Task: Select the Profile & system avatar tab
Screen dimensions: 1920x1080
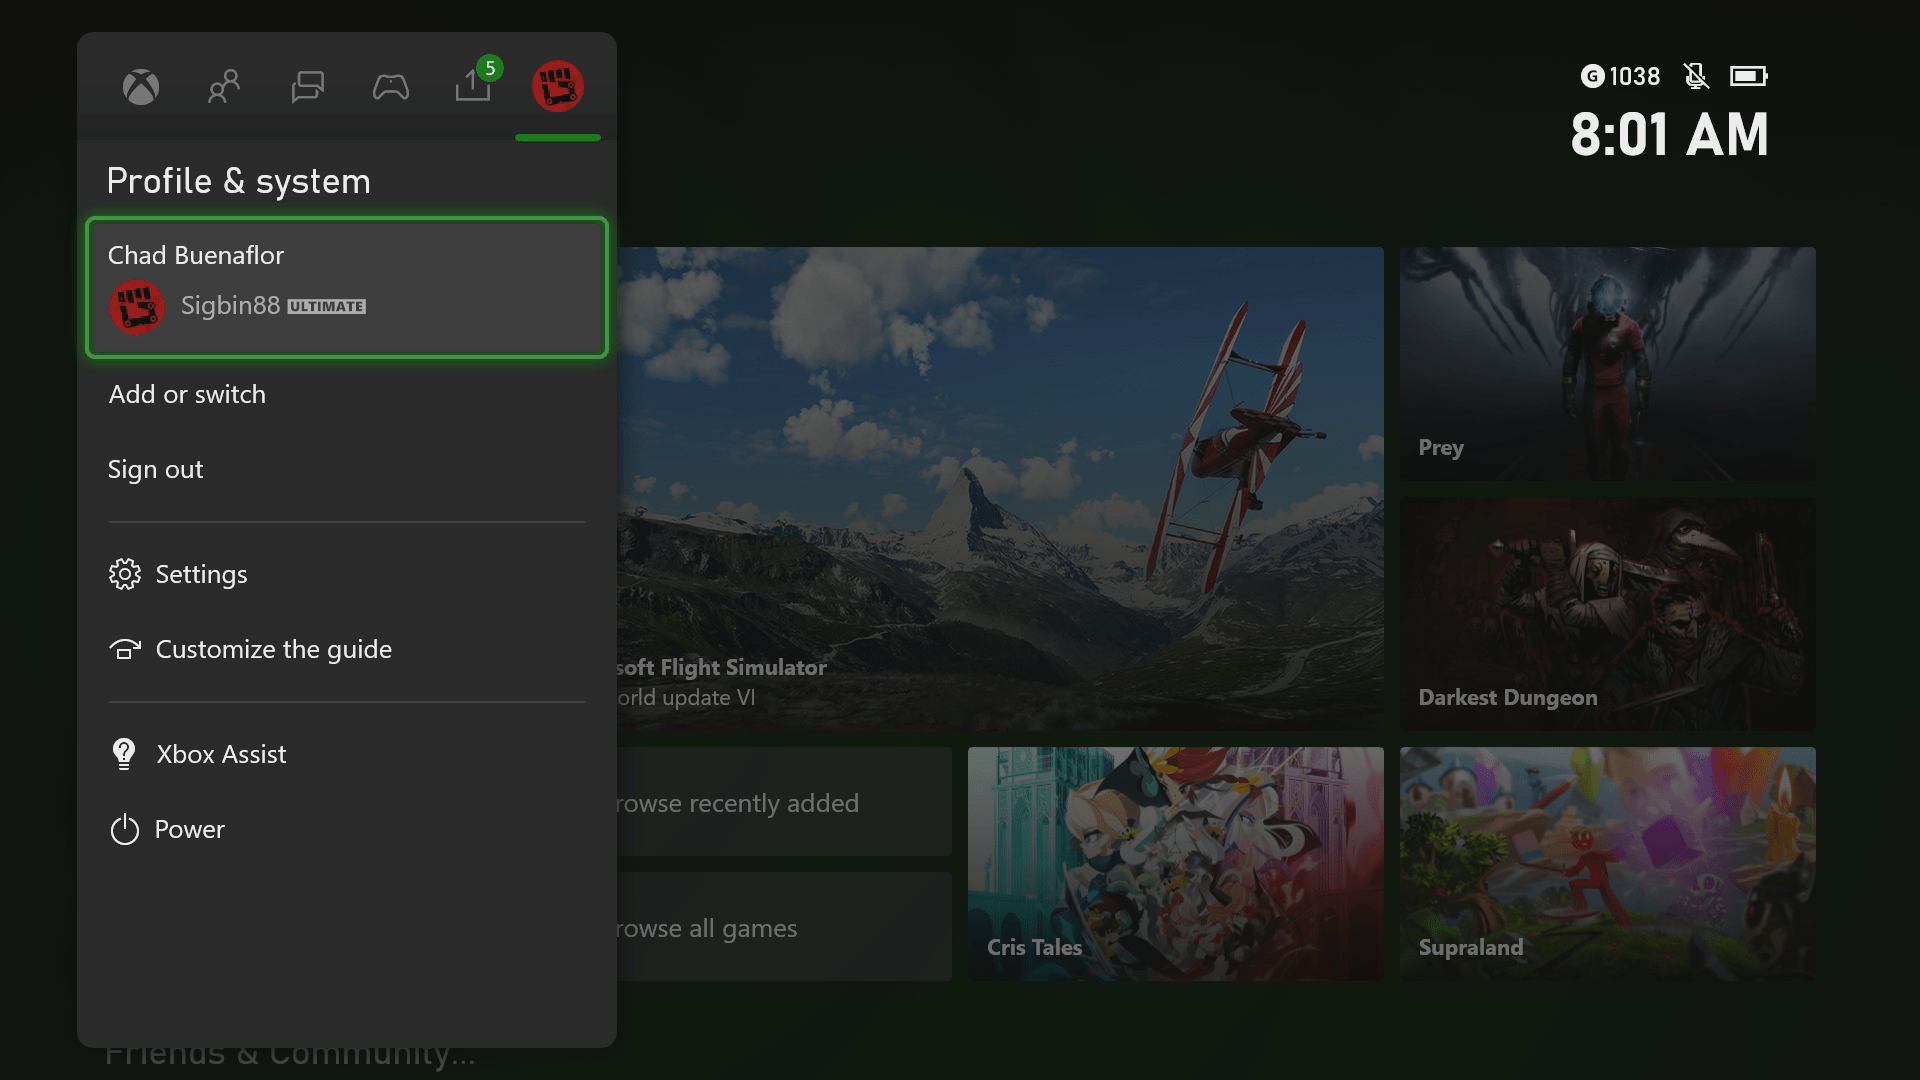Action: click(x=557, y=87)
